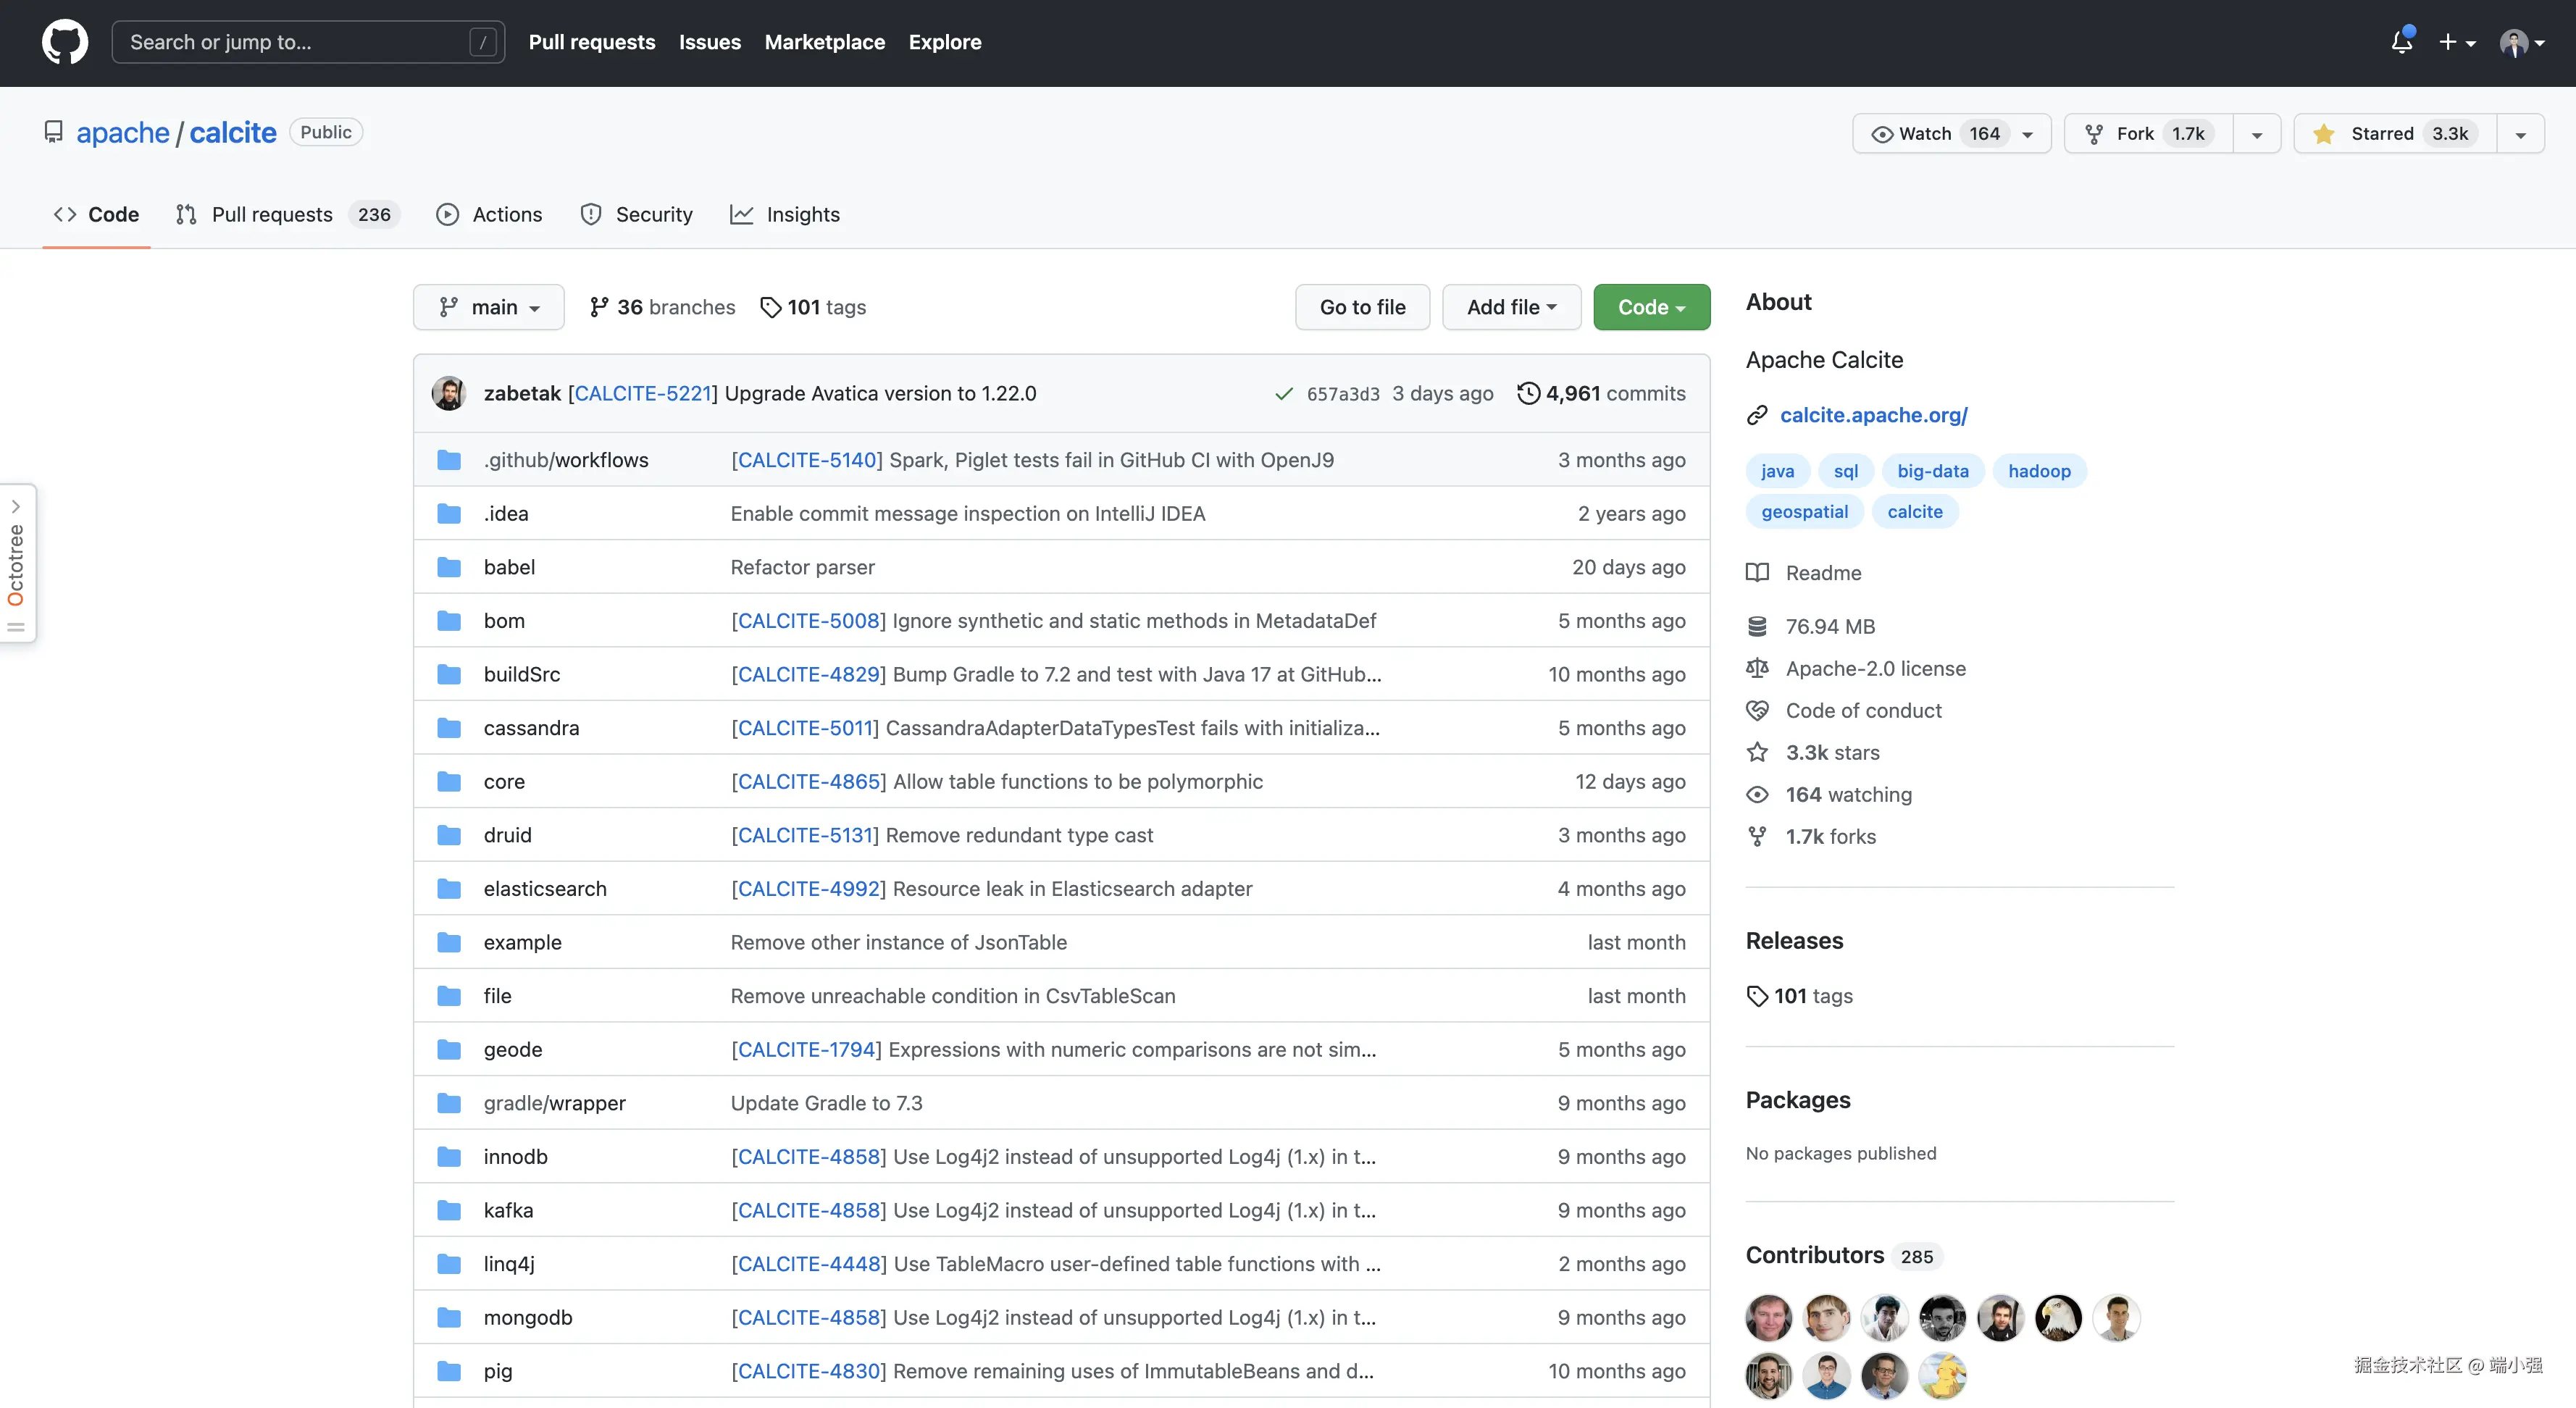
Task: Click the search or jump to field
Action: pos(300,42)
